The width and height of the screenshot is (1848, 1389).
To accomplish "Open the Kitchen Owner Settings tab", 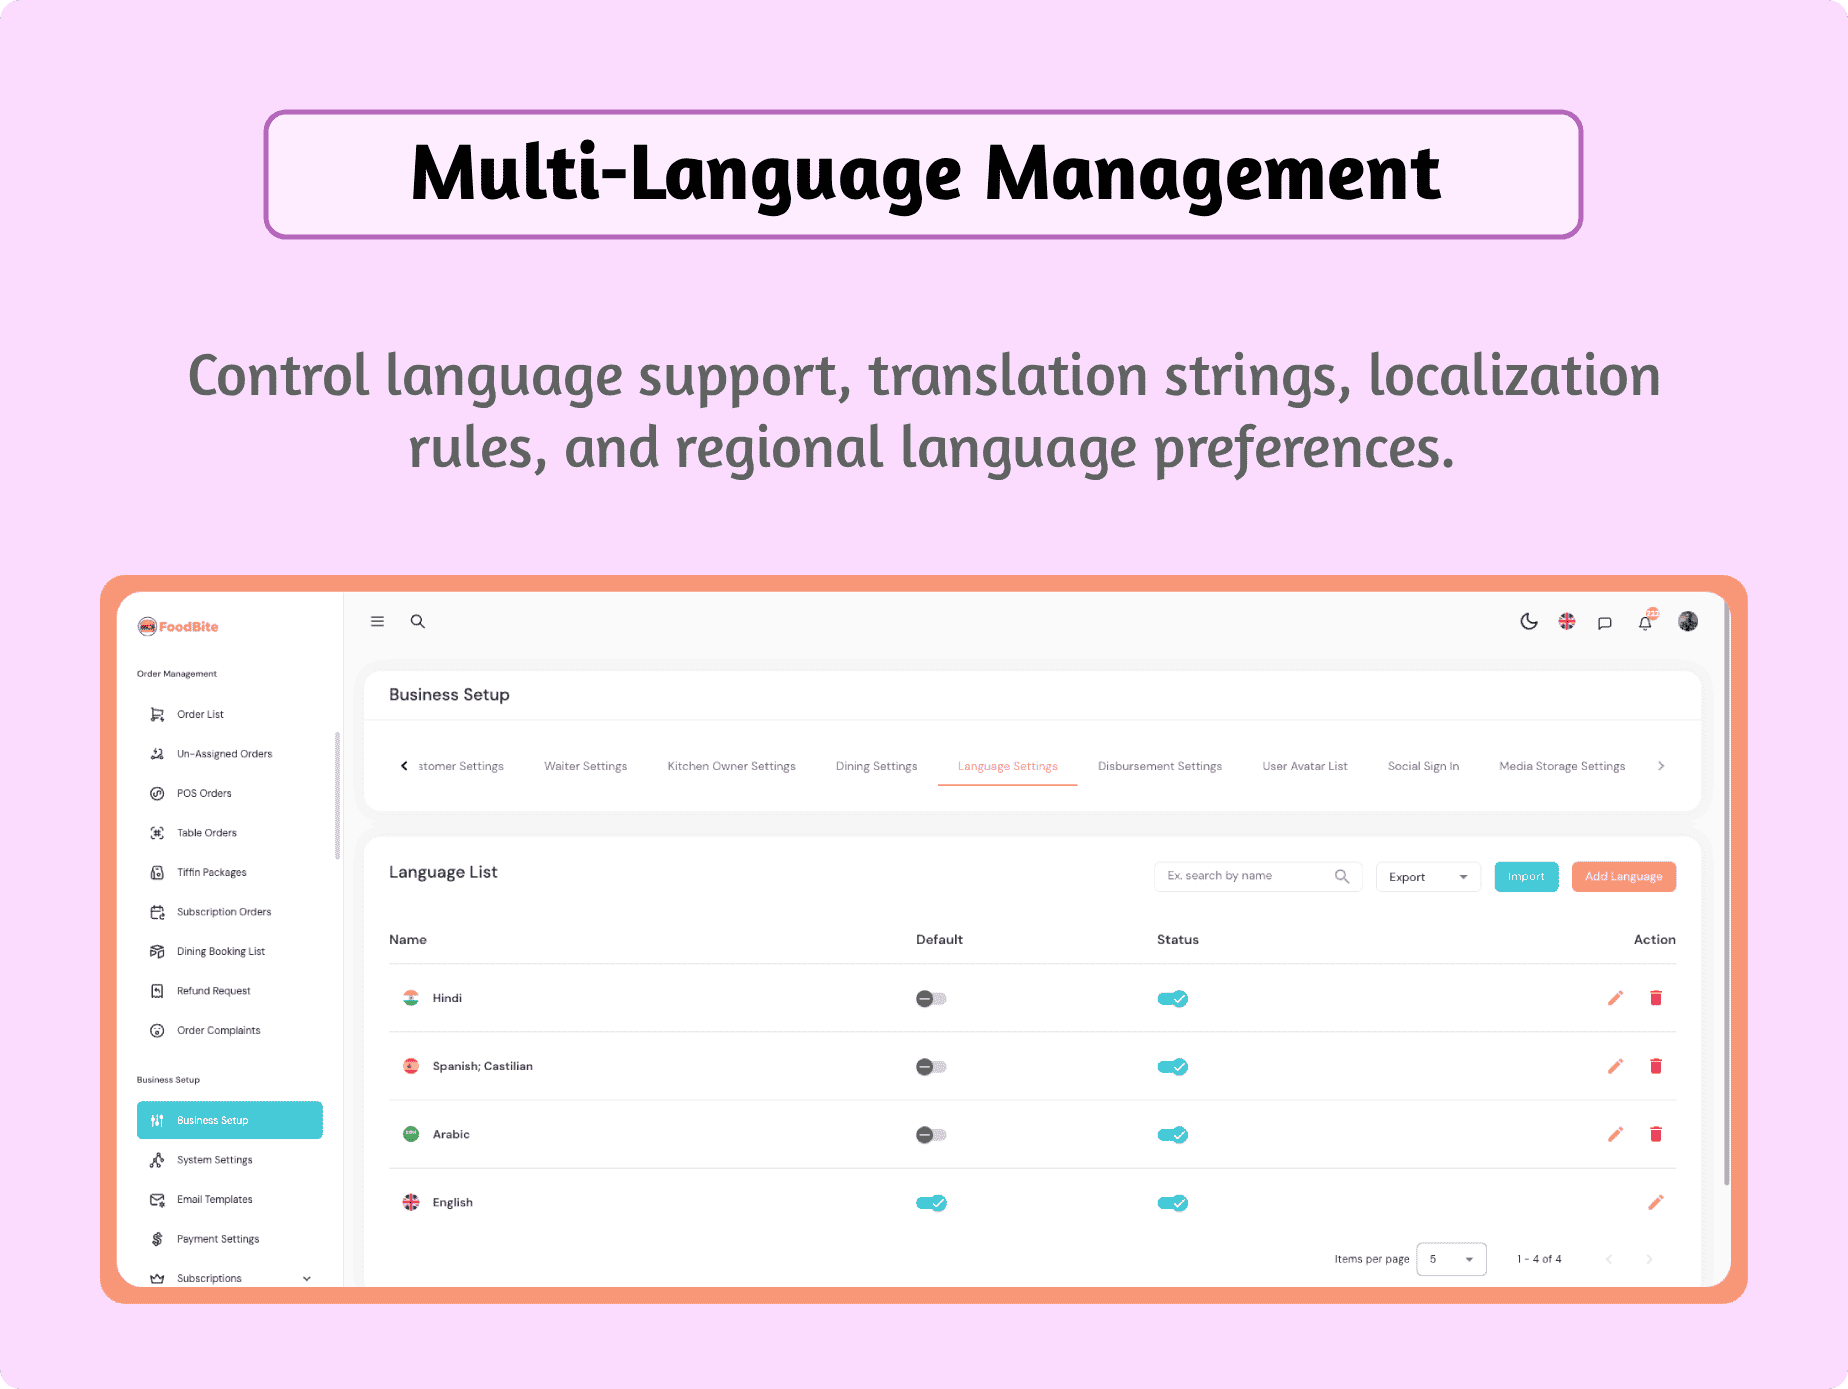I will pyautogui.click(x=732, y=766).
